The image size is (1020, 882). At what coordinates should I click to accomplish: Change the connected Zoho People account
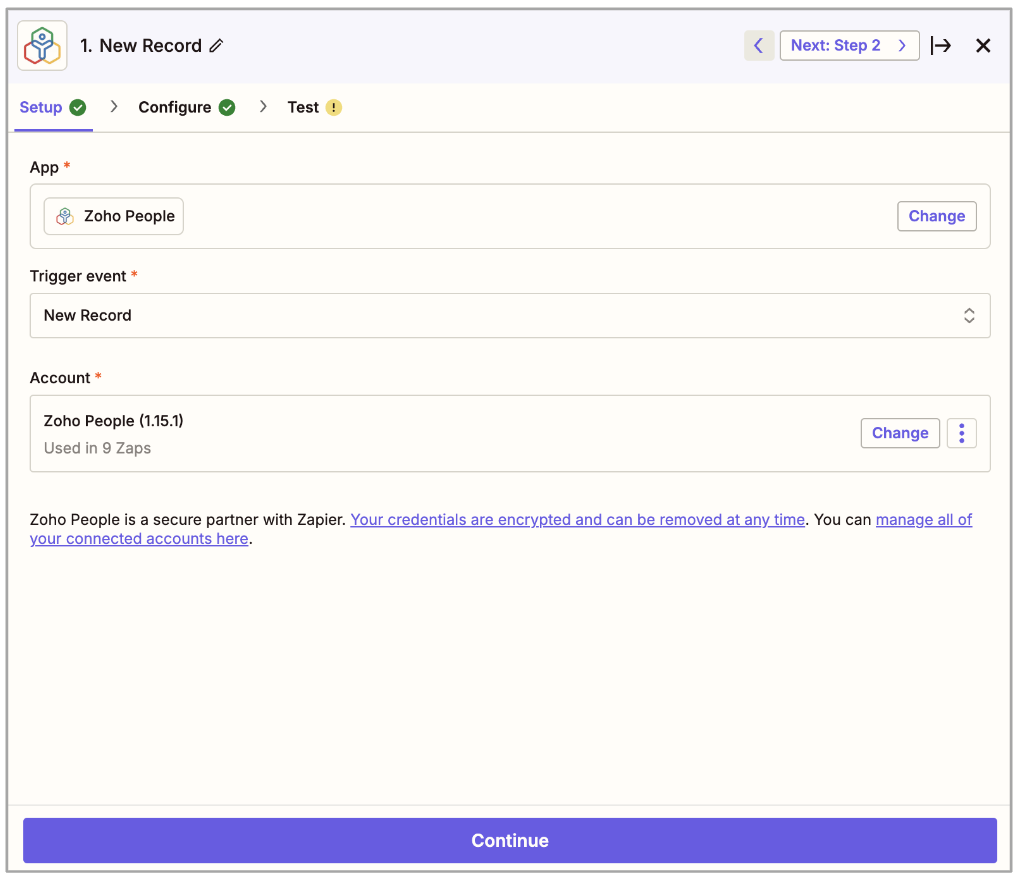pyautogui.click(x=900, y=433)
